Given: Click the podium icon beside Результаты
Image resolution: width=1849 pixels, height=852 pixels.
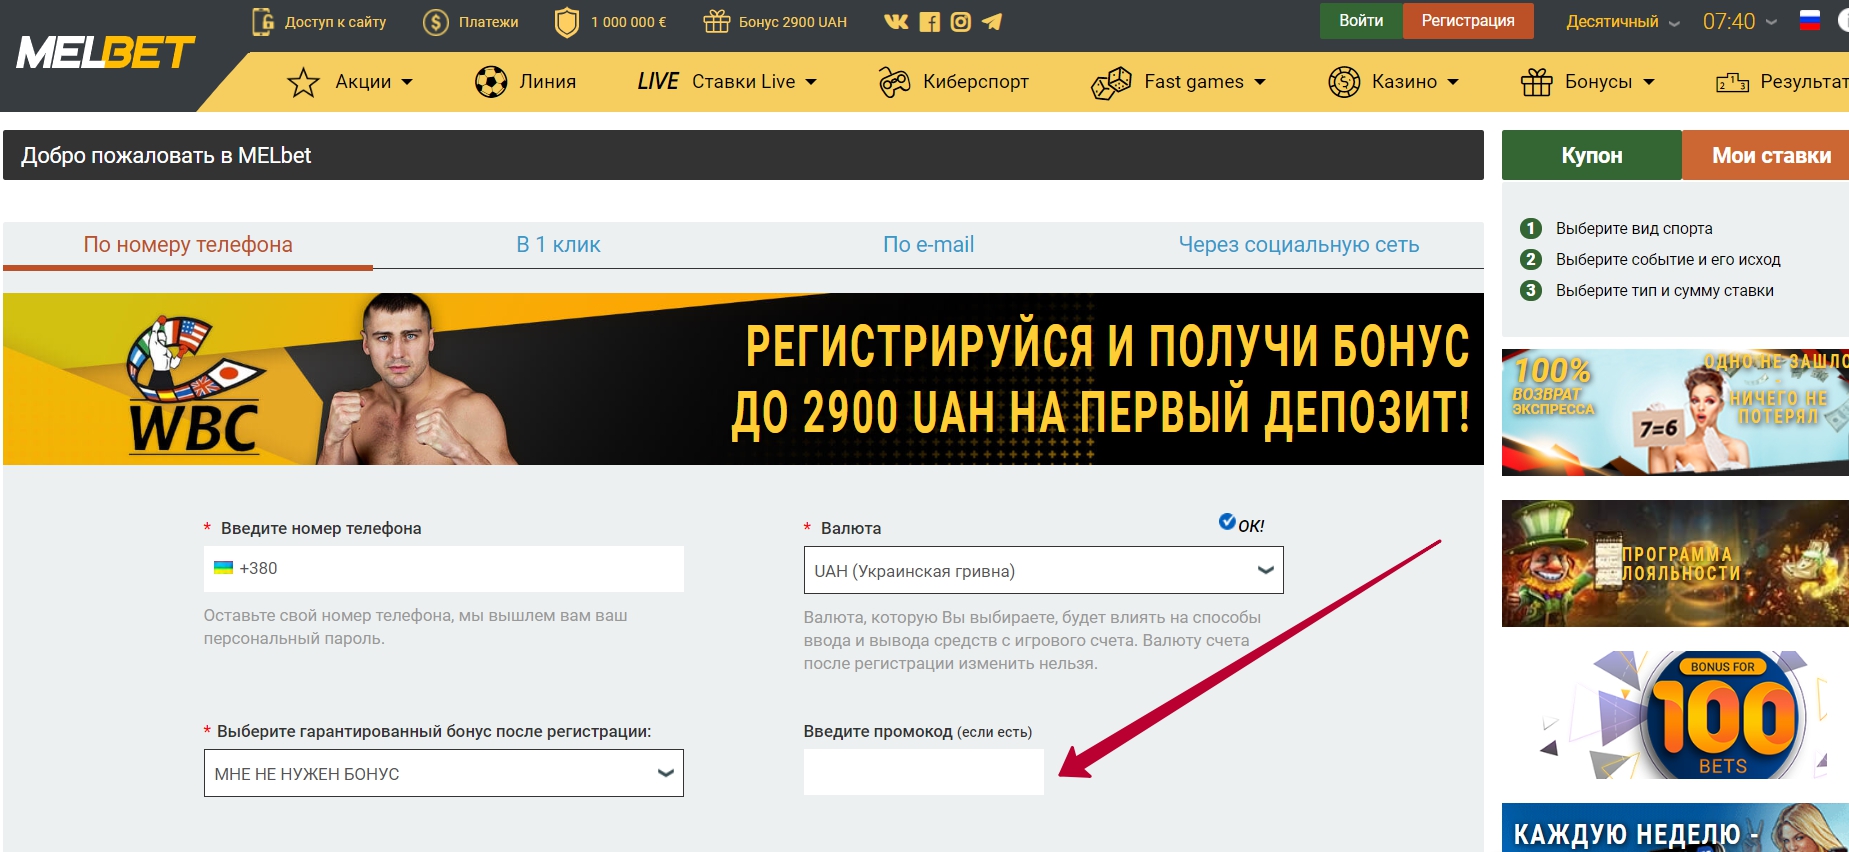Looking at the screenshot, I should click(x=1732, y=82).
